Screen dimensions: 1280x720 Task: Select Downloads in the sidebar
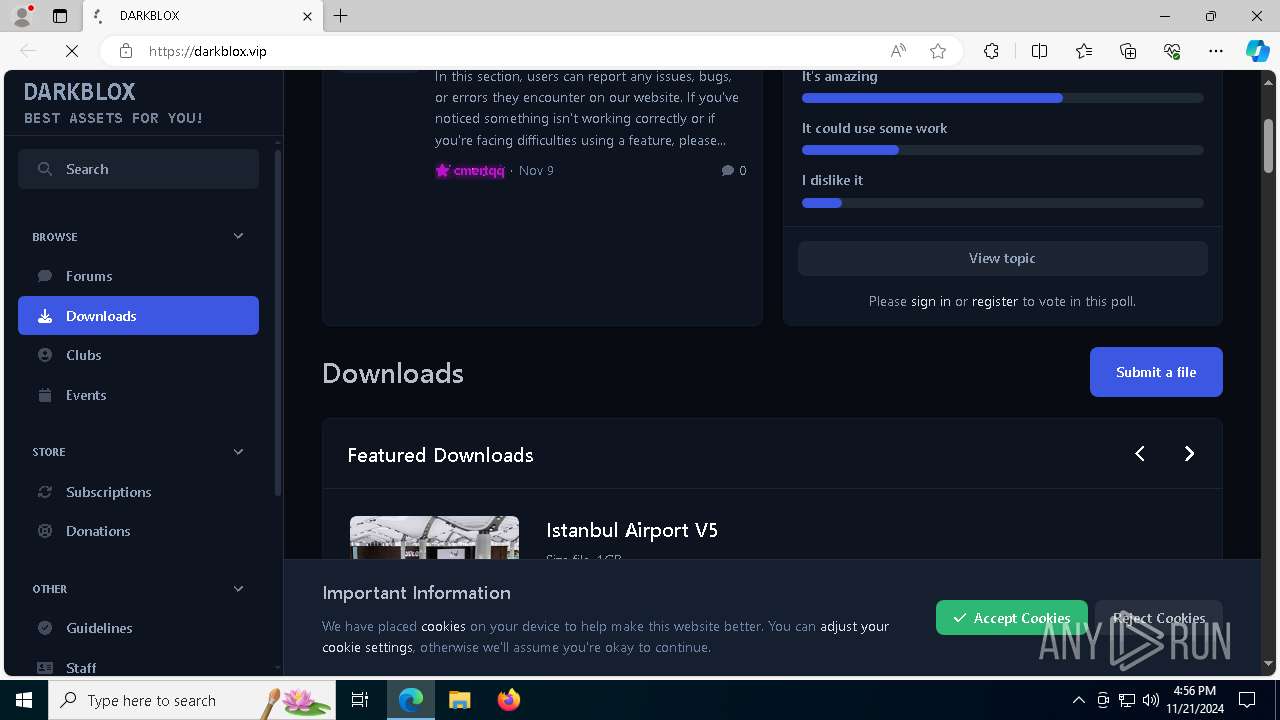(x=138, y=316)
